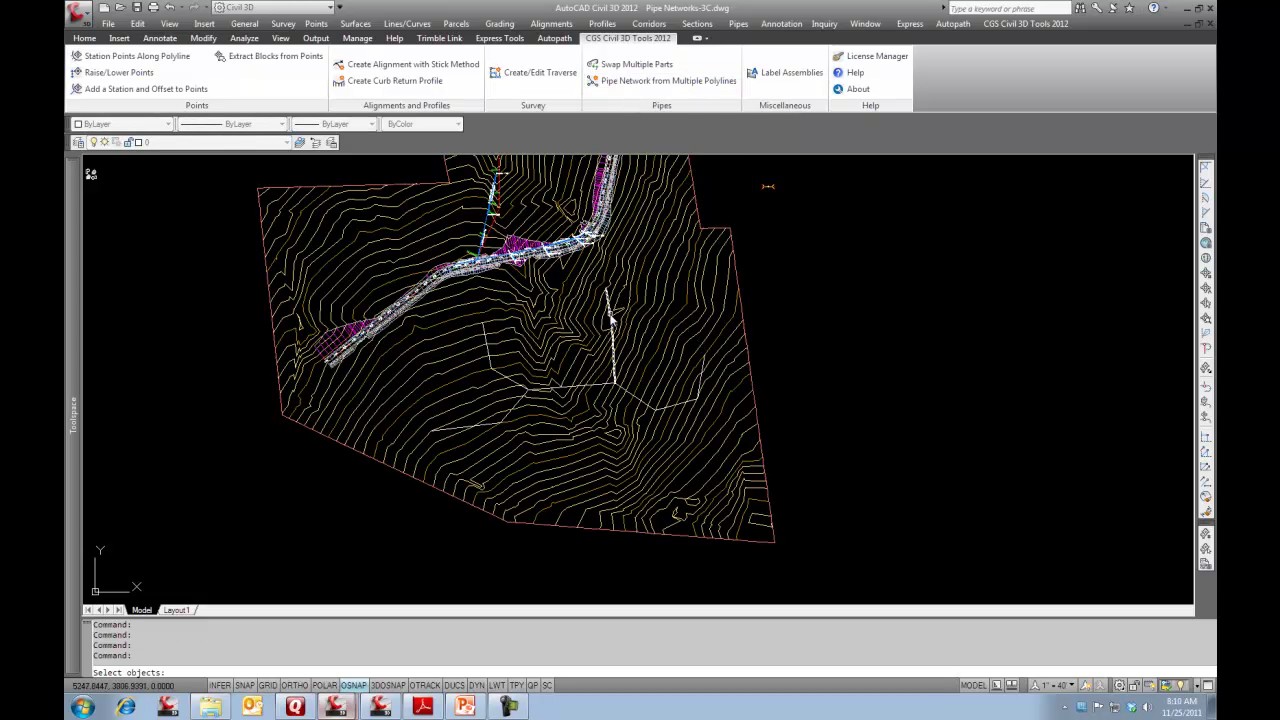The width and height of the screenshot is (1280, 720).
Task: Undo last action with the Undo arrow
Action: pos(169,7)
